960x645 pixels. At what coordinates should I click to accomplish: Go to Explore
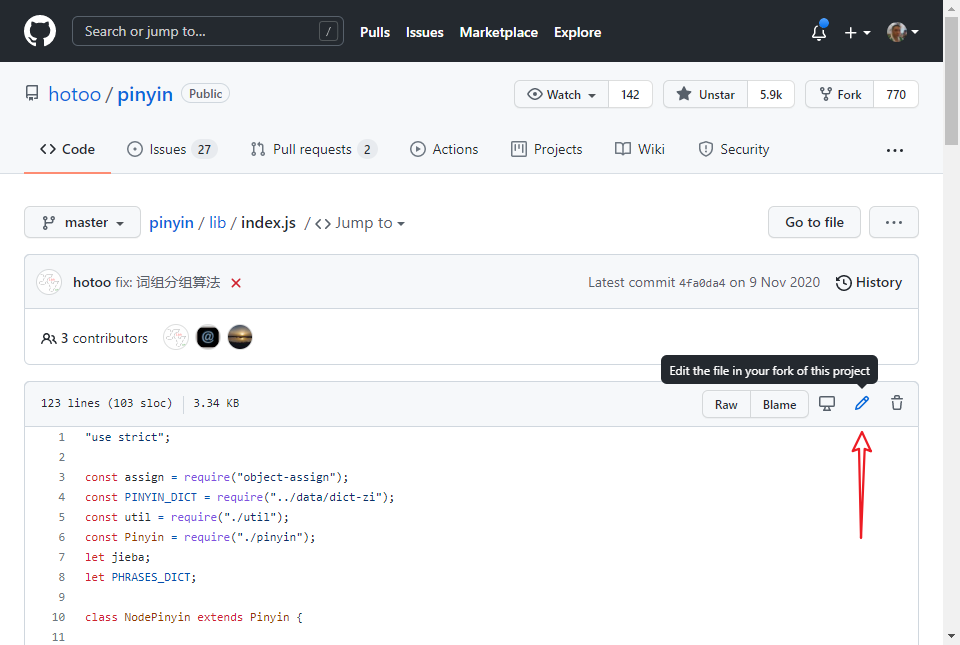pos(577,32)
